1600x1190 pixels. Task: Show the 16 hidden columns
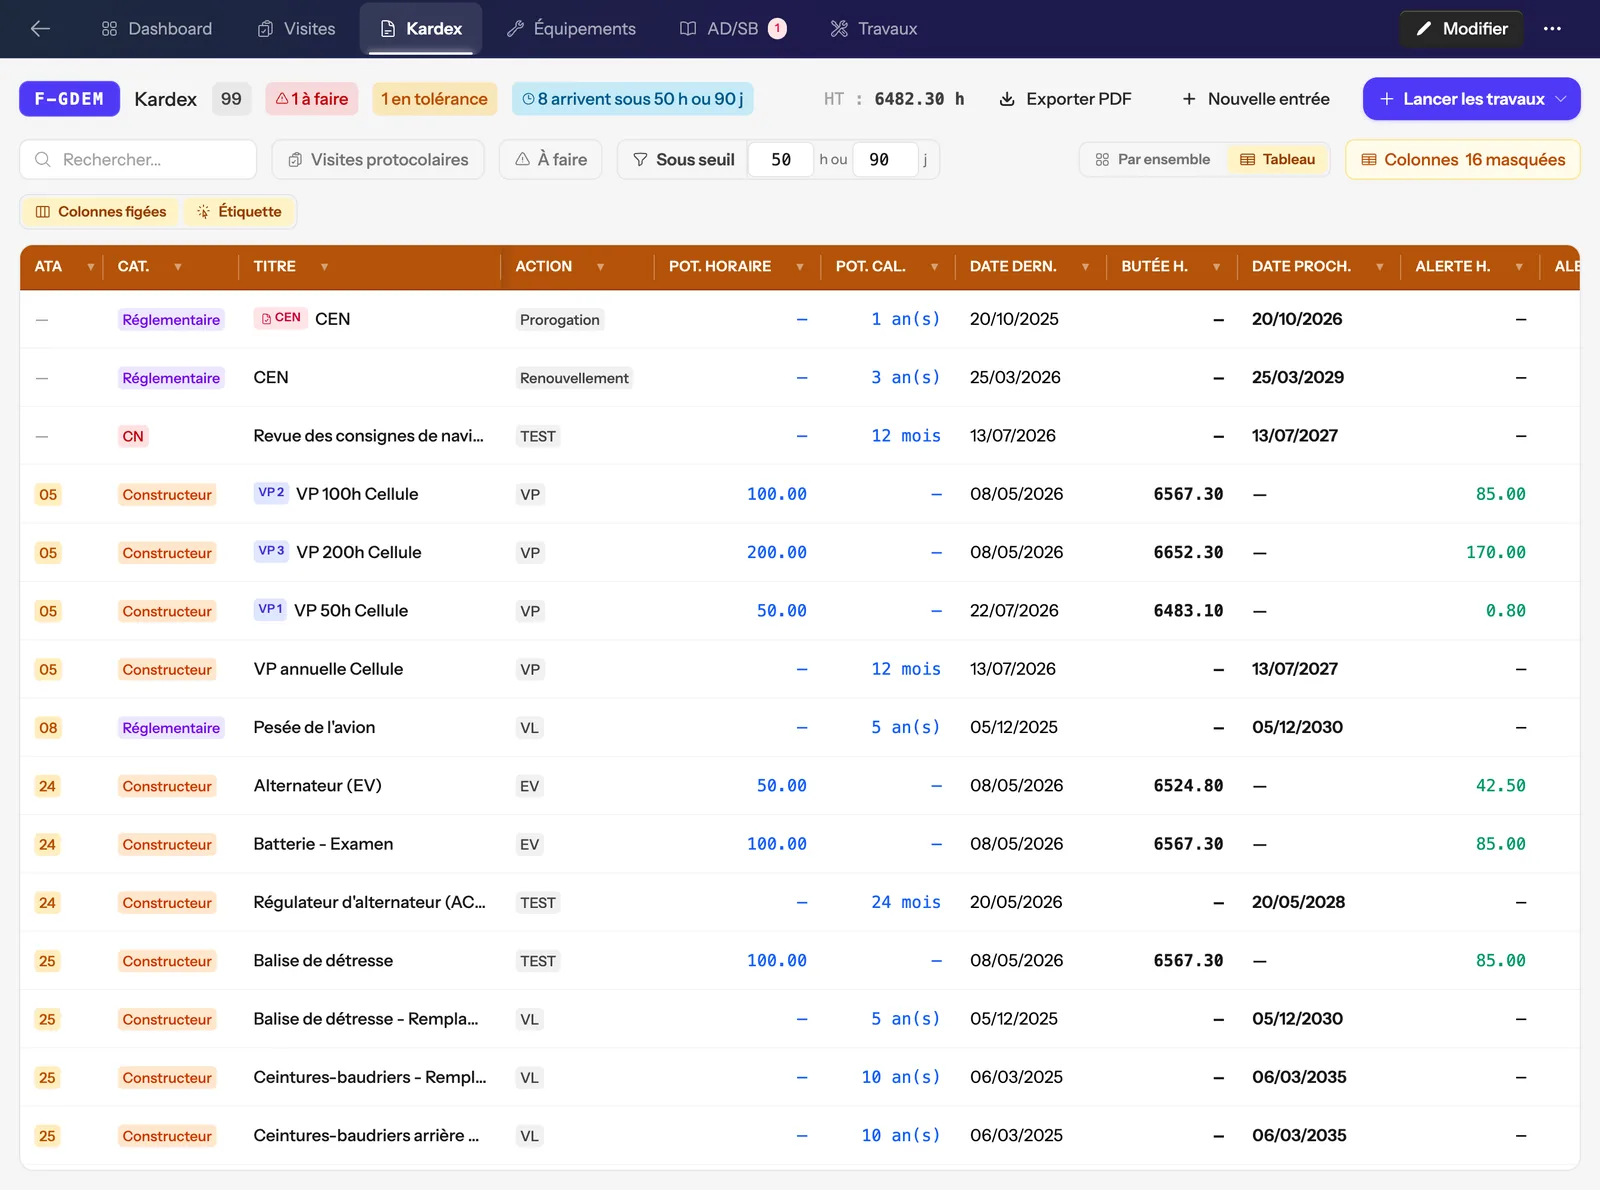(1463, 159)
